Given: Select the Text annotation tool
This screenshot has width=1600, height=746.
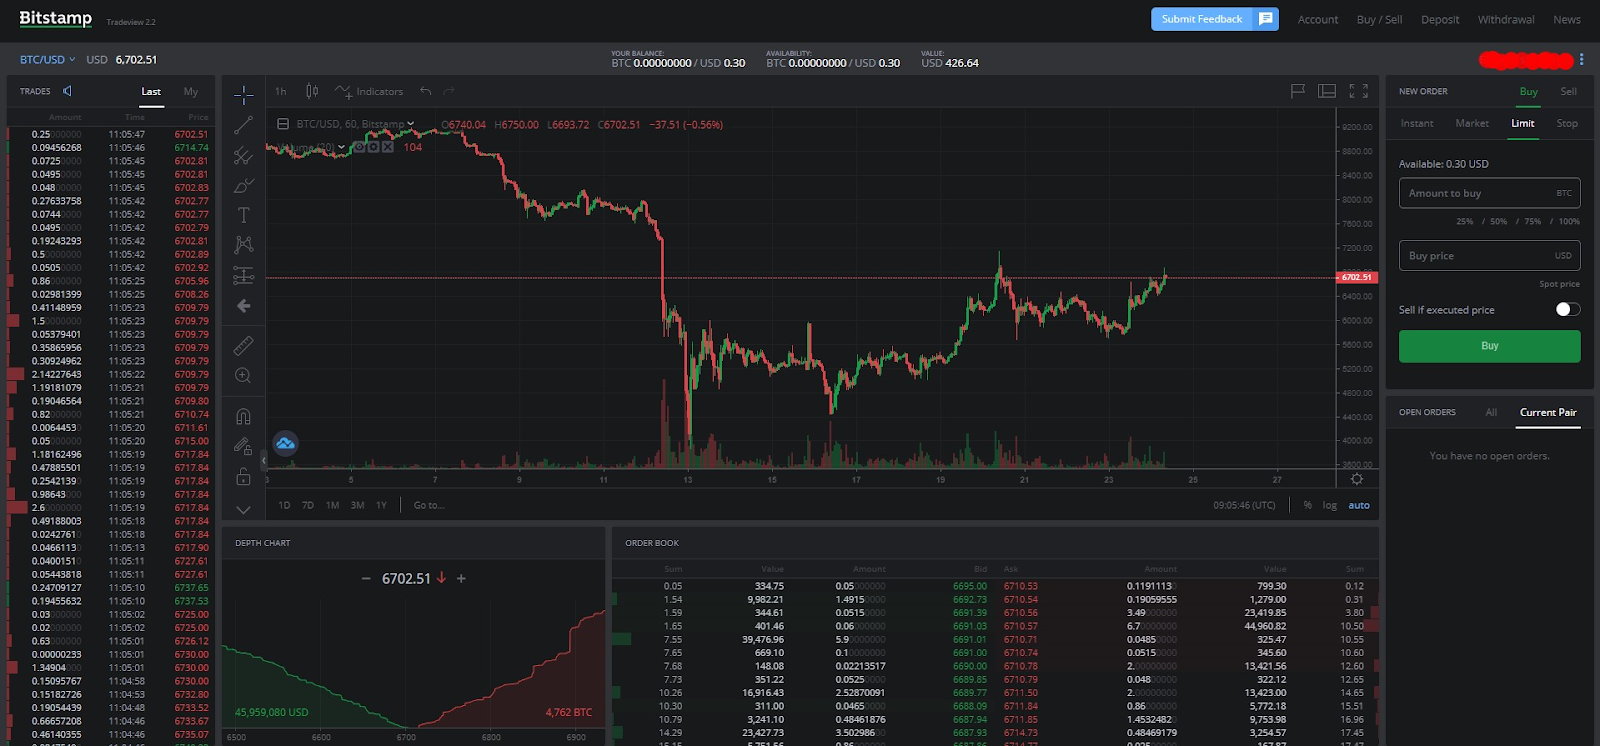Looking at the screenshot, I should 243,215.
